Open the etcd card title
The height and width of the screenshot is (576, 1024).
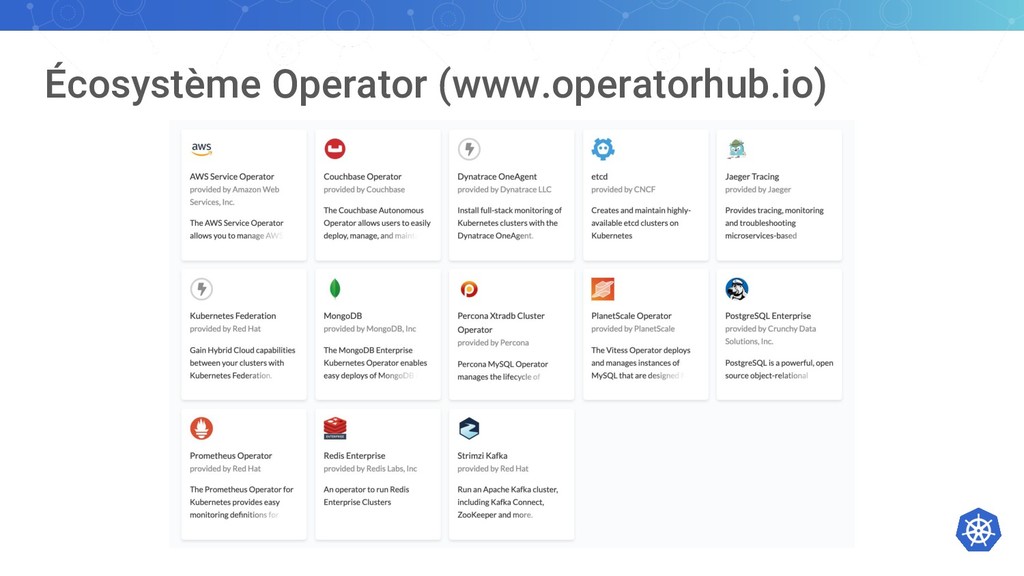600,176
